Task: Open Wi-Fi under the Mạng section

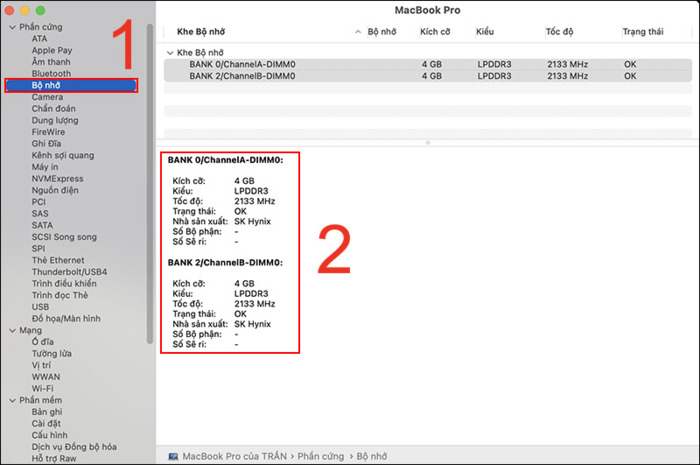Action: coord(42,388)
